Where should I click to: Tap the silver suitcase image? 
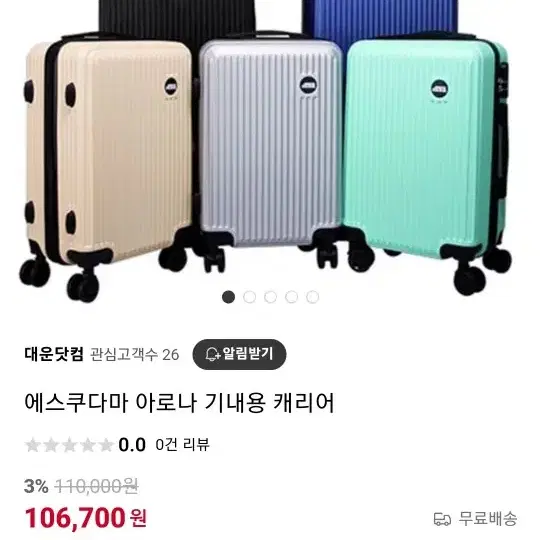tap(269, 148)
